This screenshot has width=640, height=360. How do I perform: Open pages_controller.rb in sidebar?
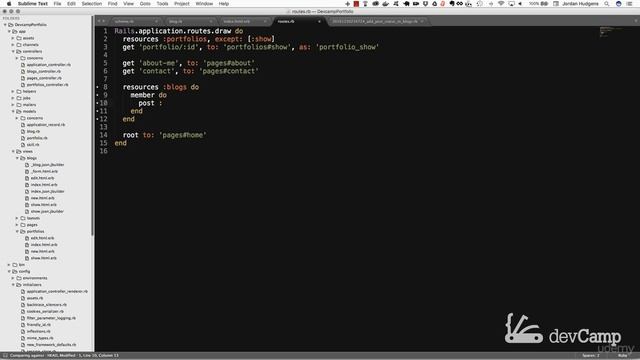[44, 78]
